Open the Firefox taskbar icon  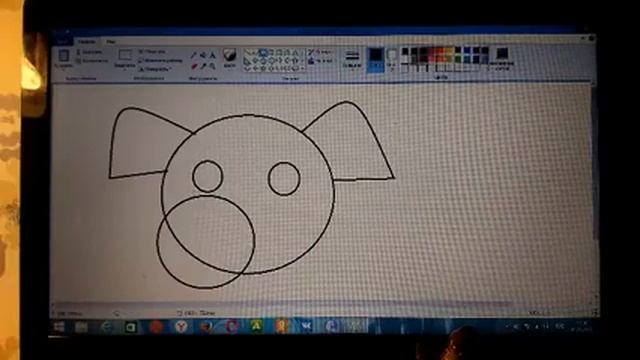coord(206,327)
